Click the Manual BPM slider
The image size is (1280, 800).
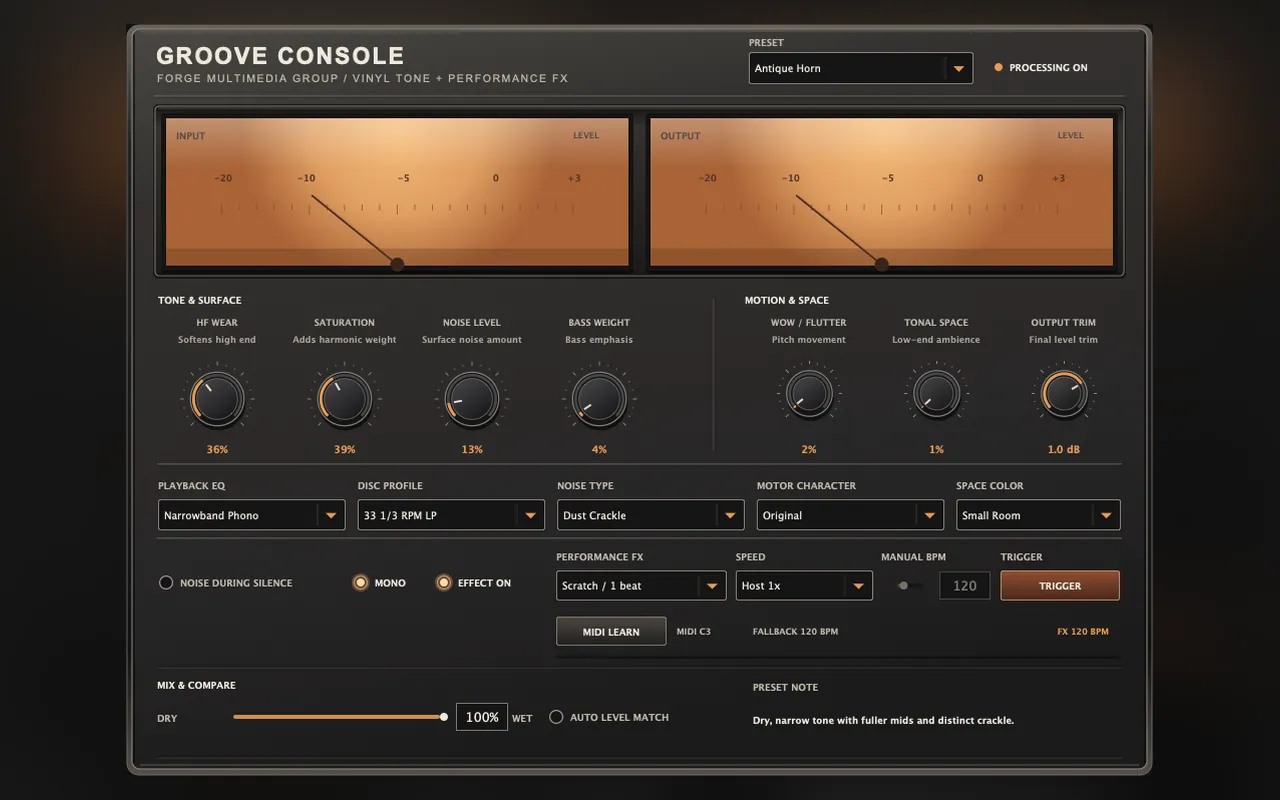click(909, 585)
